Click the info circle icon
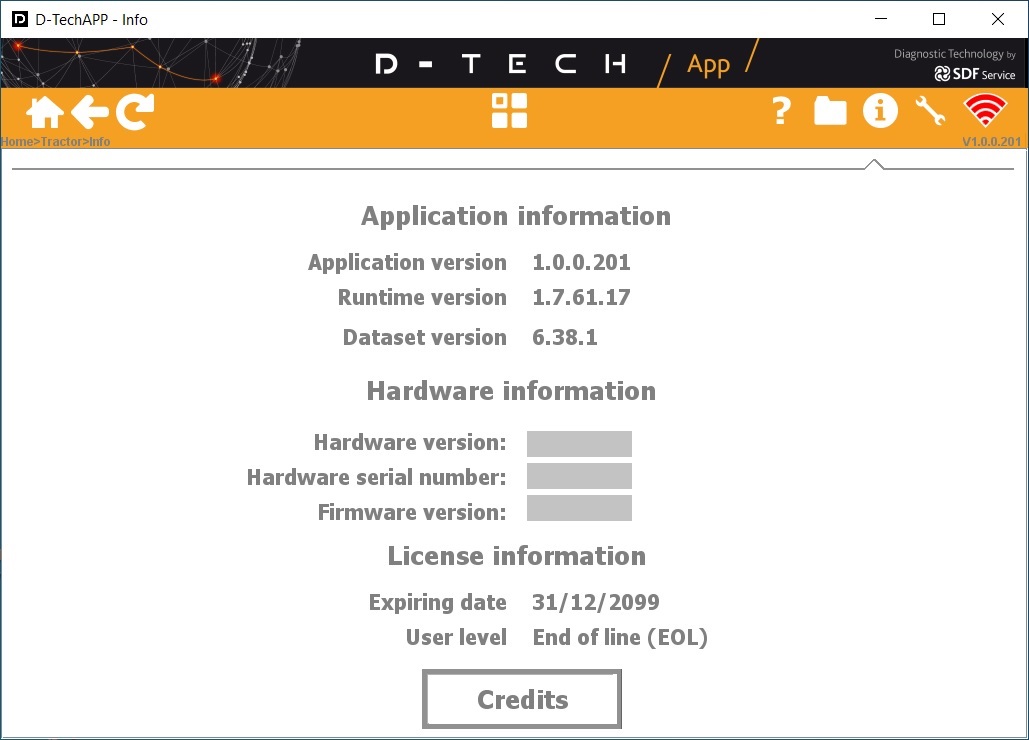 [x=880, y=110]
